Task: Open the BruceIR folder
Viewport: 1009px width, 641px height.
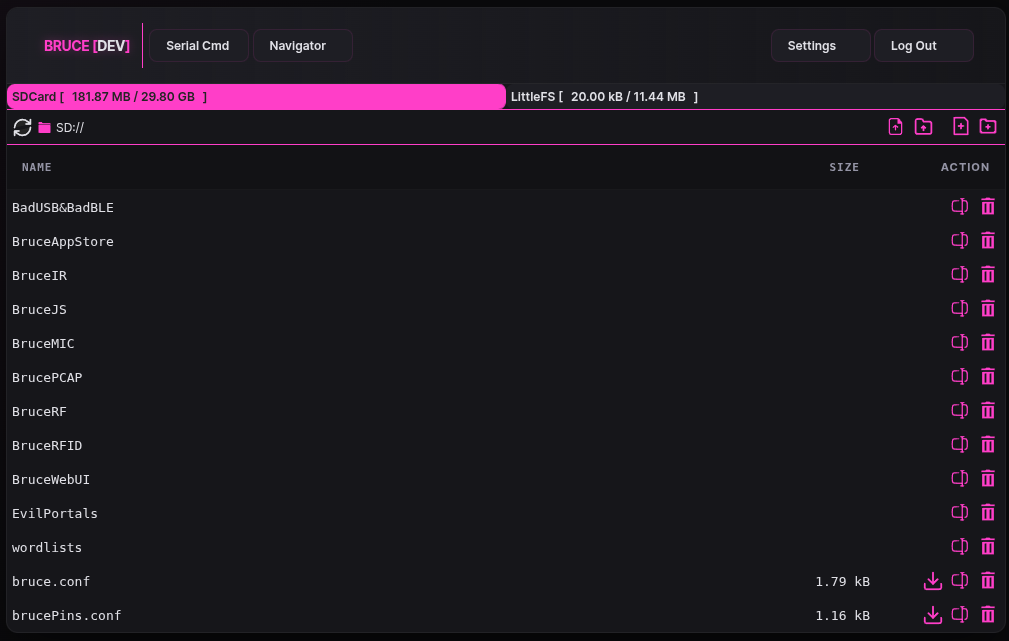Action: point(39,275)
